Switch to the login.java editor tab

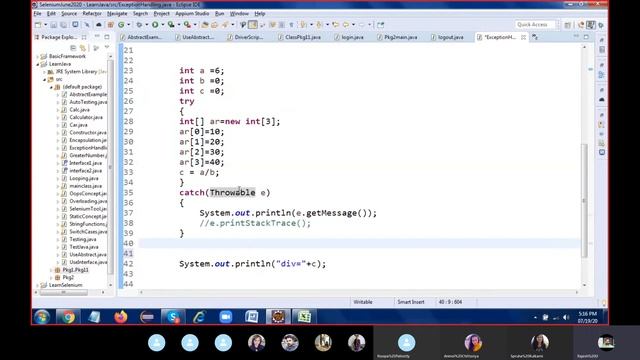pos(349,37)
